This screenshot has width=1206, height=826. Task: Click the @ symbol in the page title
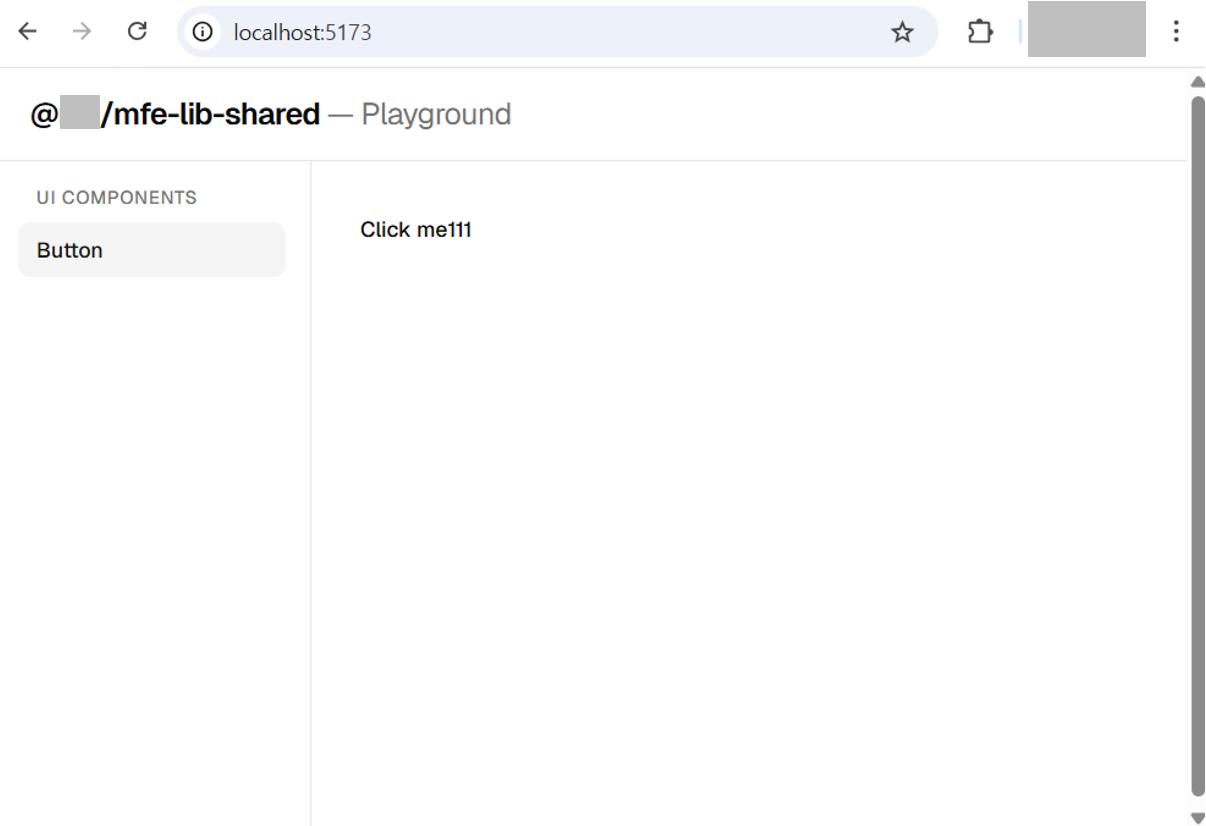[x=44, y=115]
